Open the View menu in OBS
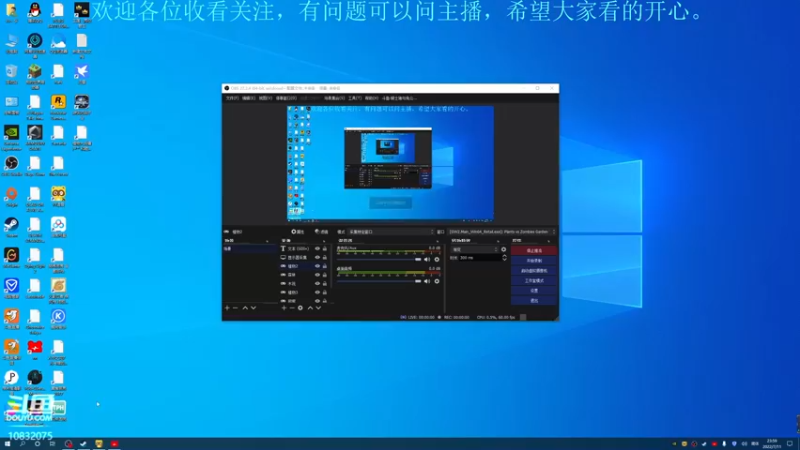800x450 pixels. pos(265,98)
